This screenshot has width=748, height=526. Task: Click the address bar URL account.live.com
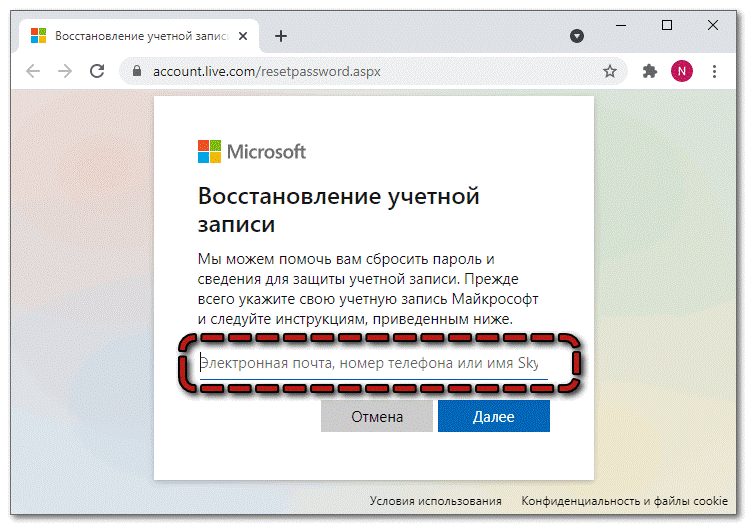(267, 72)
